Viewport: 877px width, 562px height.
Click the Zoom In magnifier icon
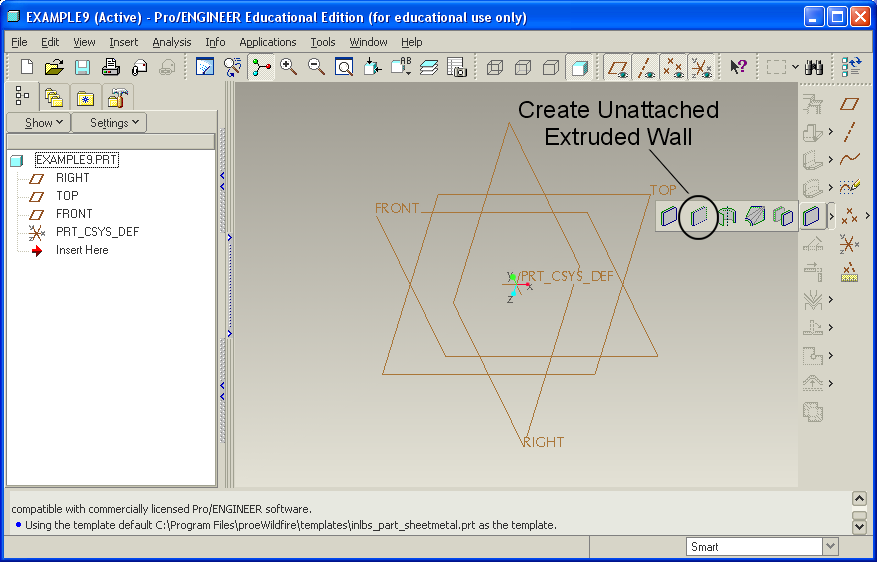tap(289, 67)
